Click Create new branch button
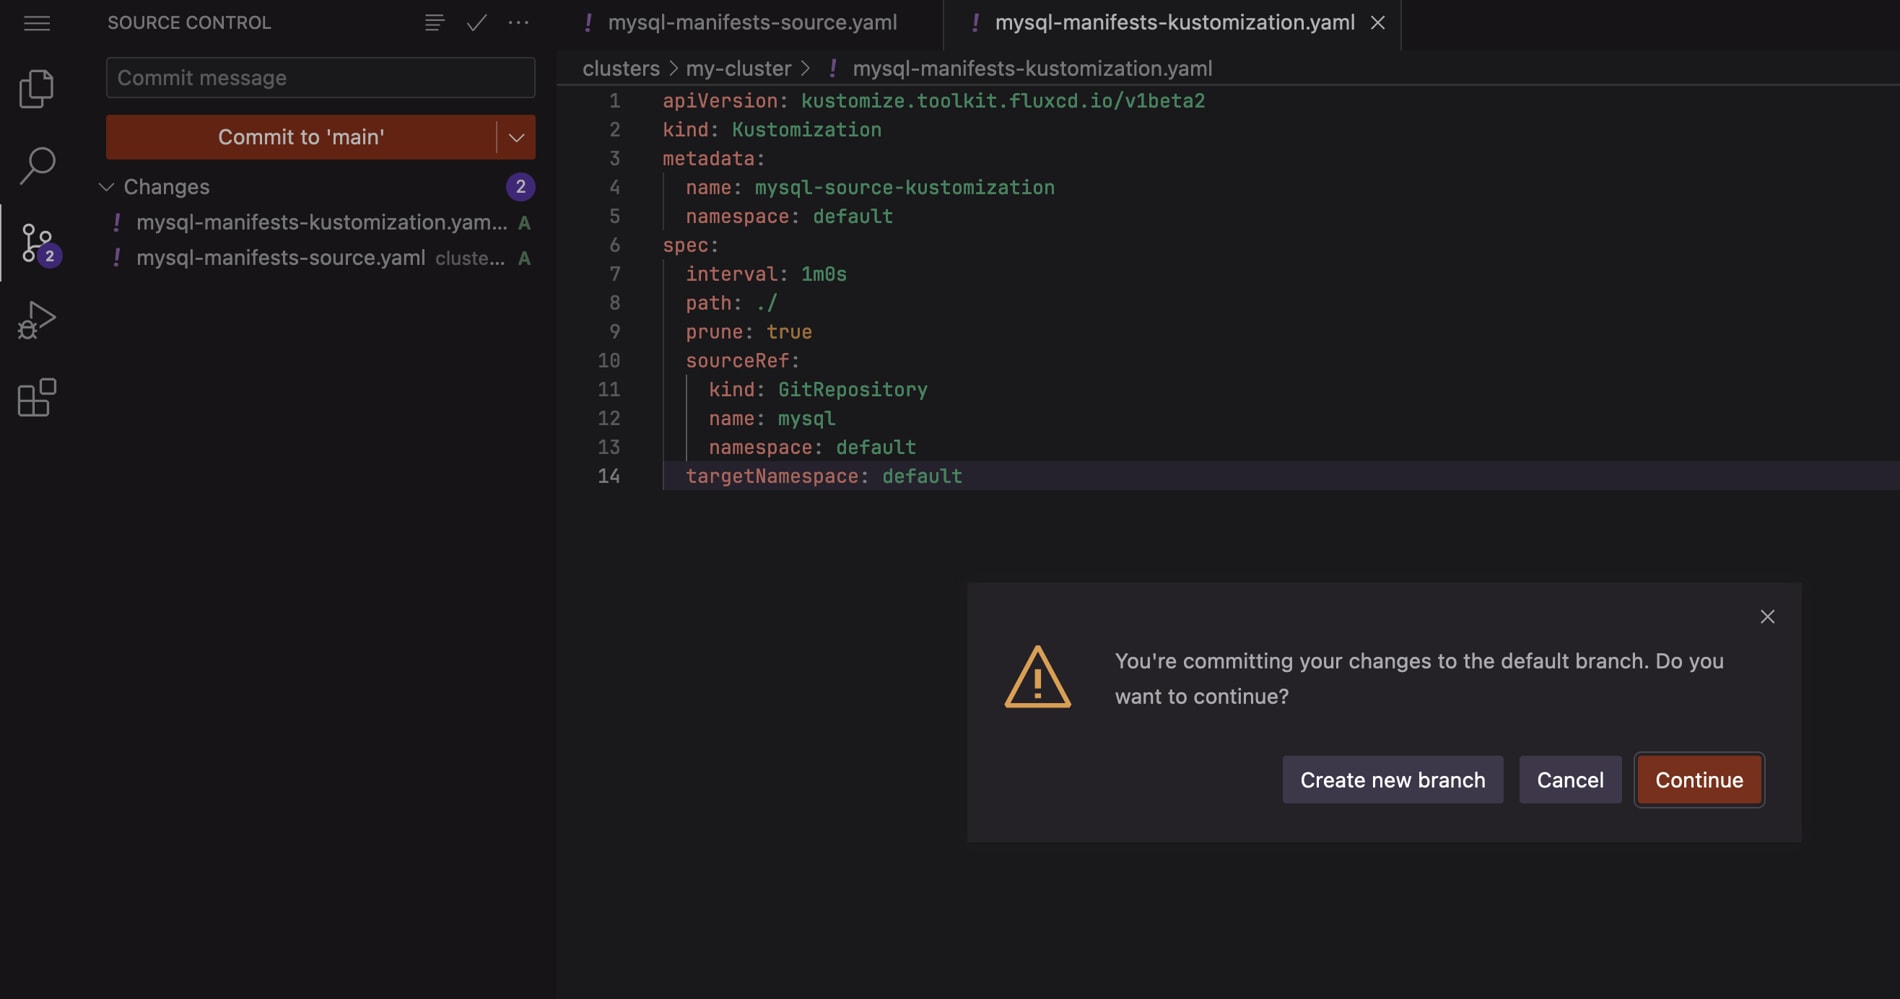Image resolution: width=1900 pixels, height=999 pixels. click(1393, 780)
